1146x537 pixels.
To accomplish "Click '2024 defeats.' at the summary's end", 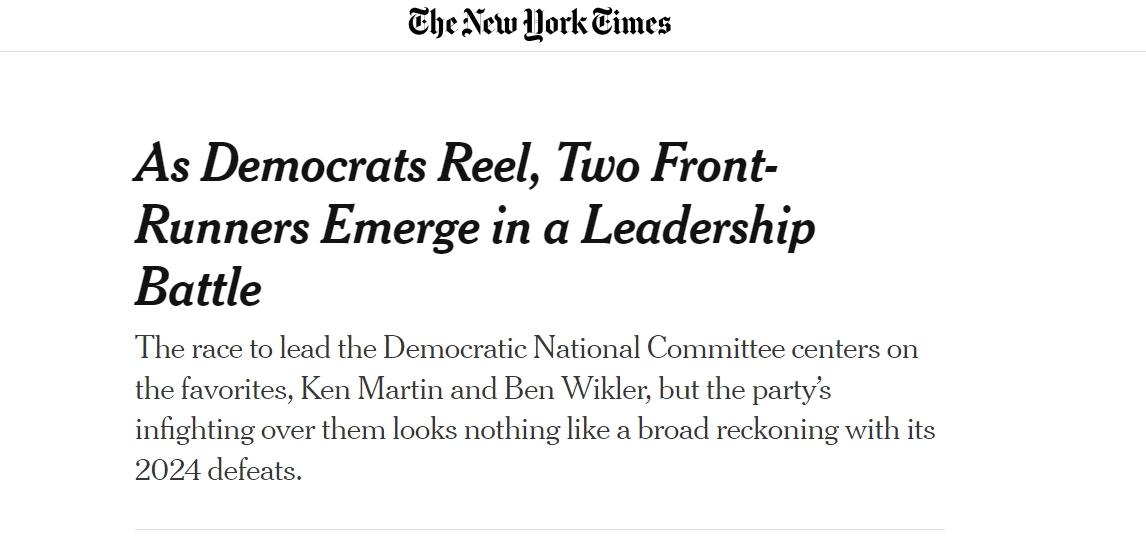I will click(219, 471).
